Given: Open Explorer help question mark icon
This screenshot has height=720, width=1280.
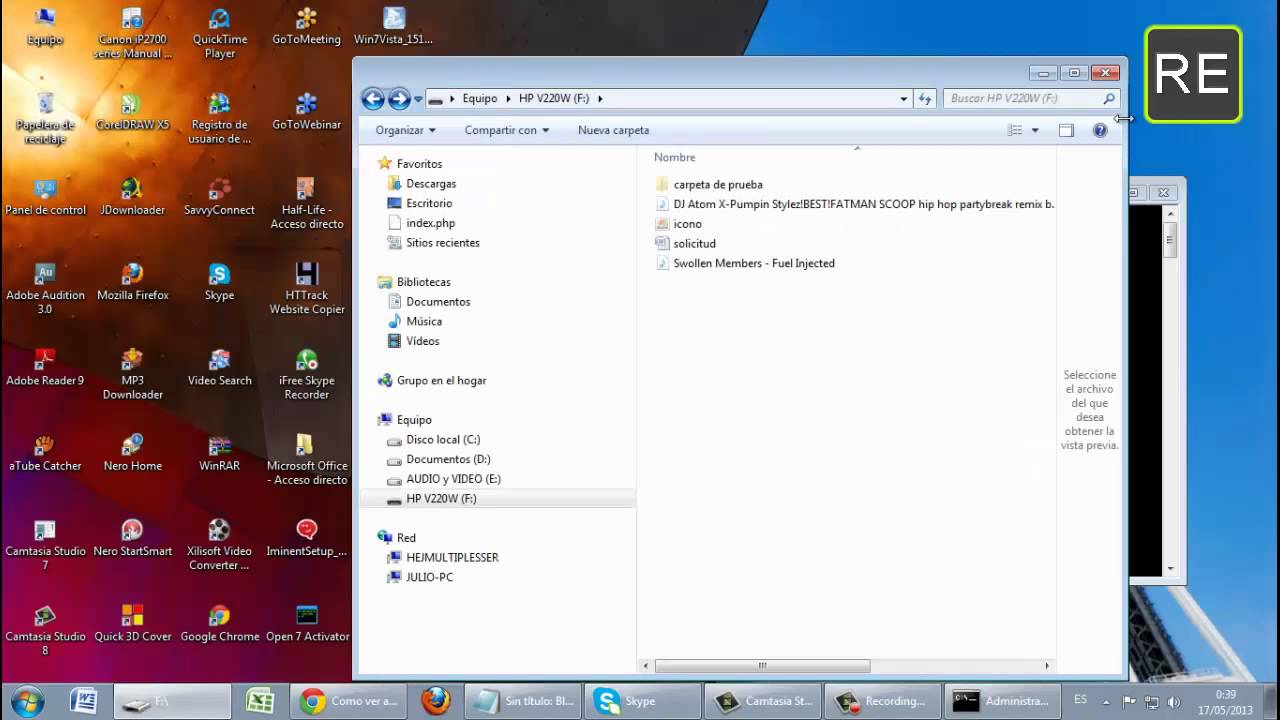Looking at the screenshot, I should [x=1100, y=130].
